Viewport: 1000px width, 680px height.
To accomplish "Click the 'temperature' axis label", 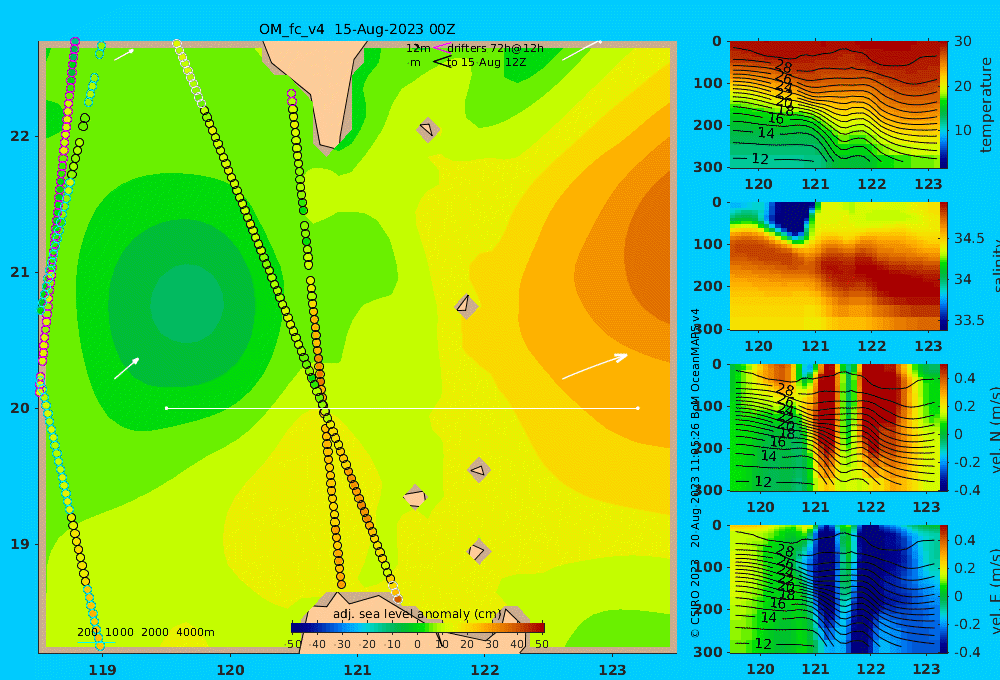I will tap(986, 105).
